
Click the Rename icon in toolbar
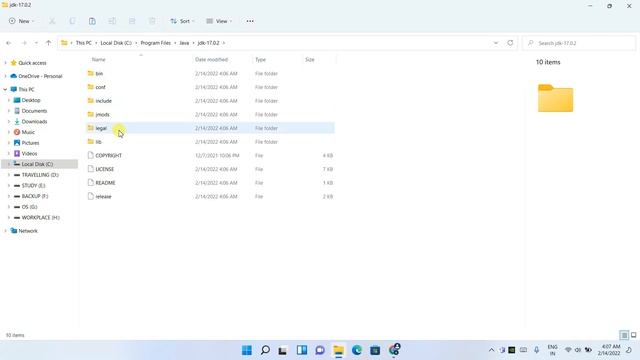tap(112, 21)
